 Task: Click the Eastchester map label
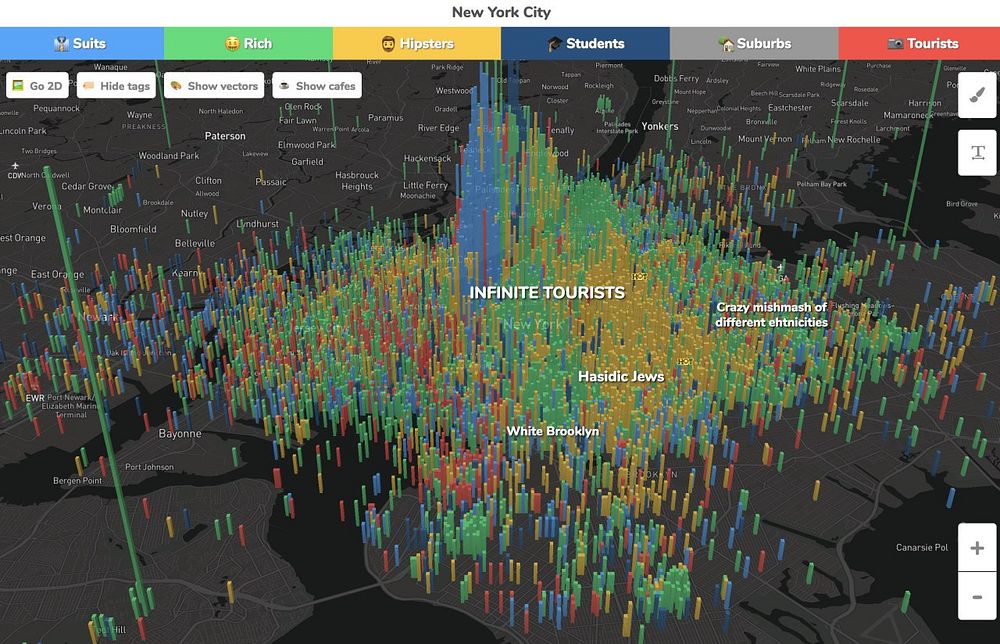point(790,108)
